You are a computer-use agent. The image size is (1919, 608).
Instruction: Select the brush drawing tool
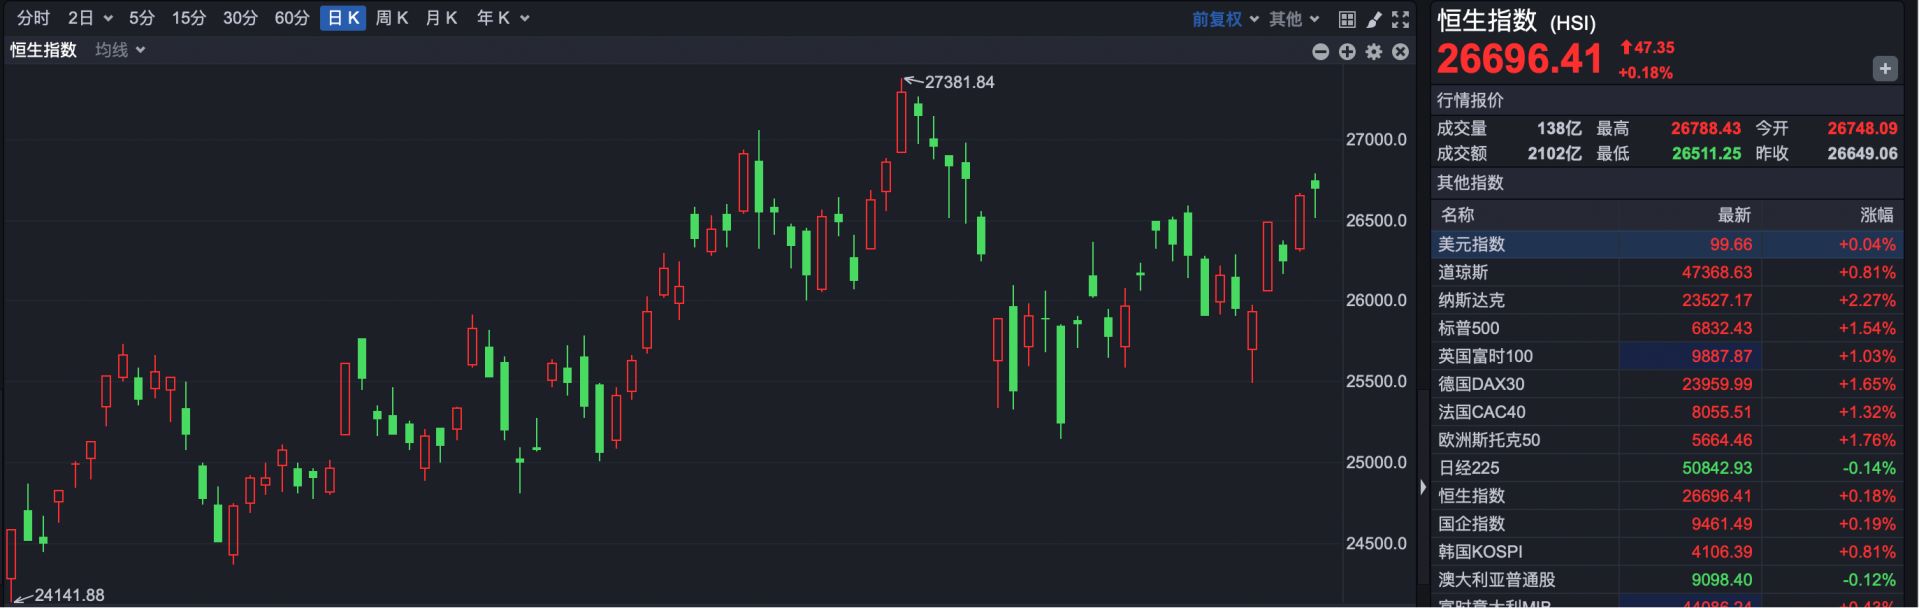1374,19
